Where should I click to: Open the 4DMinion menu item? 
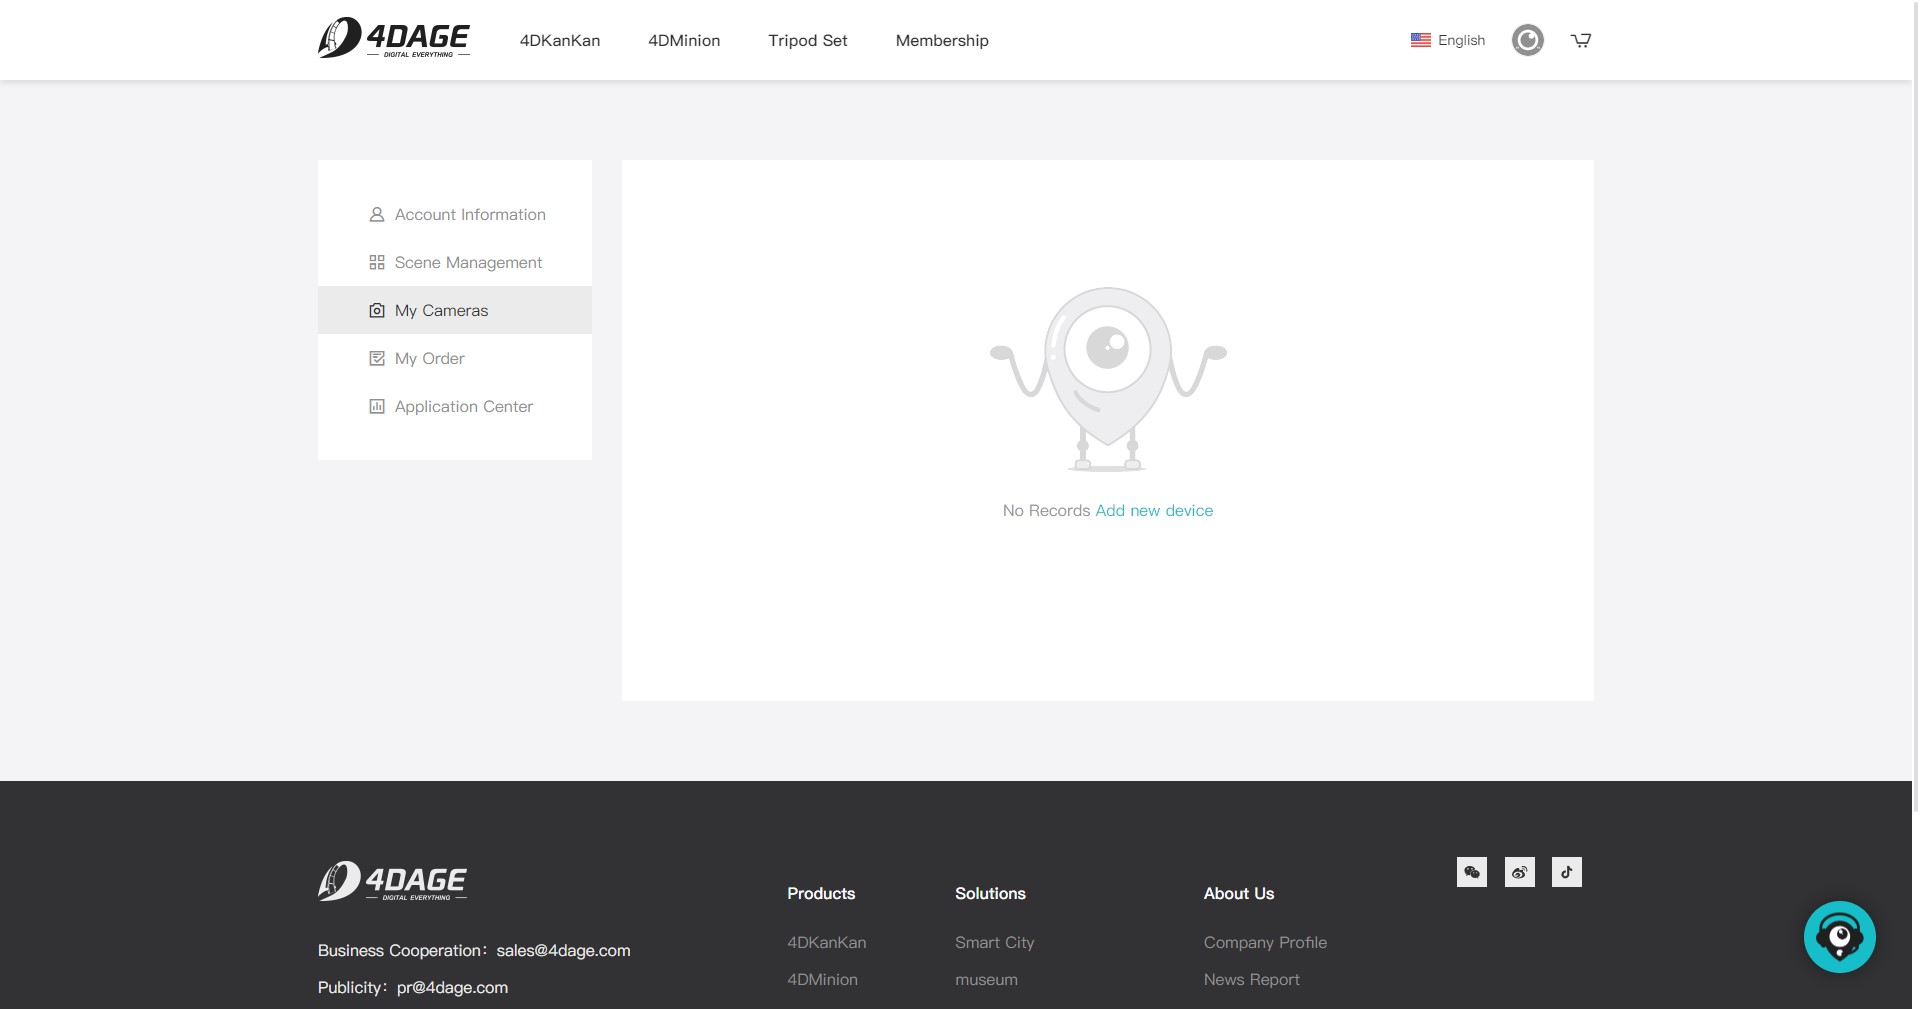click(684, 41)
